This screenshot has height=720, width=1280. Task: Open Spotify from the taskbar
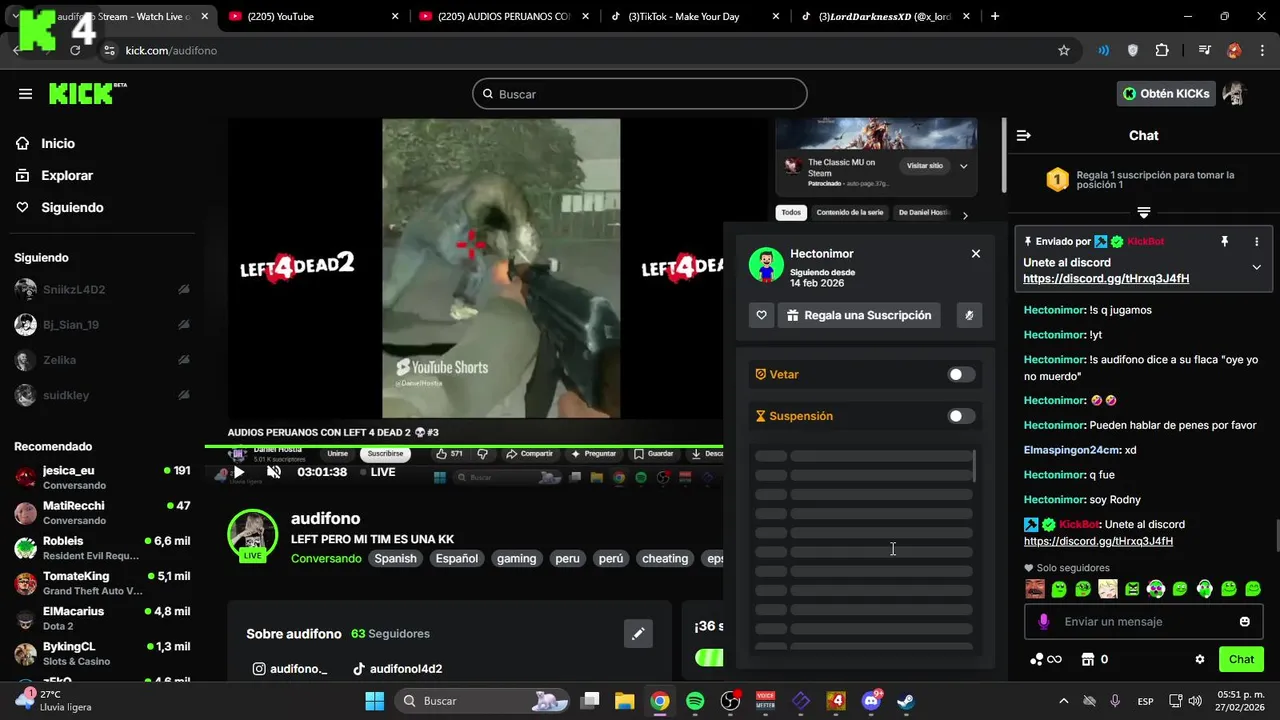tap(695, 701)
